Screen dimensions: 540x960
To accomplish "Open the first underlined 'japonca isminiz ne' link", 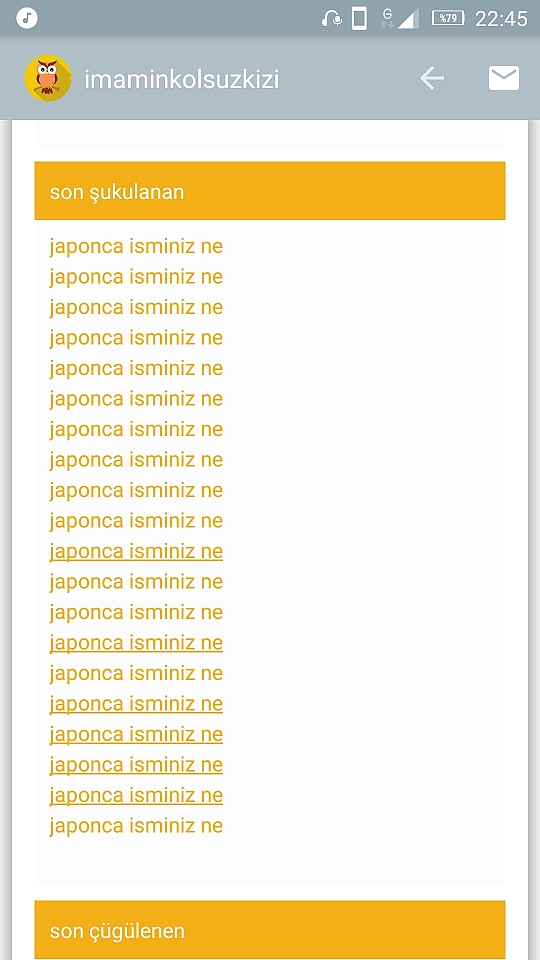I will point(136,552).
